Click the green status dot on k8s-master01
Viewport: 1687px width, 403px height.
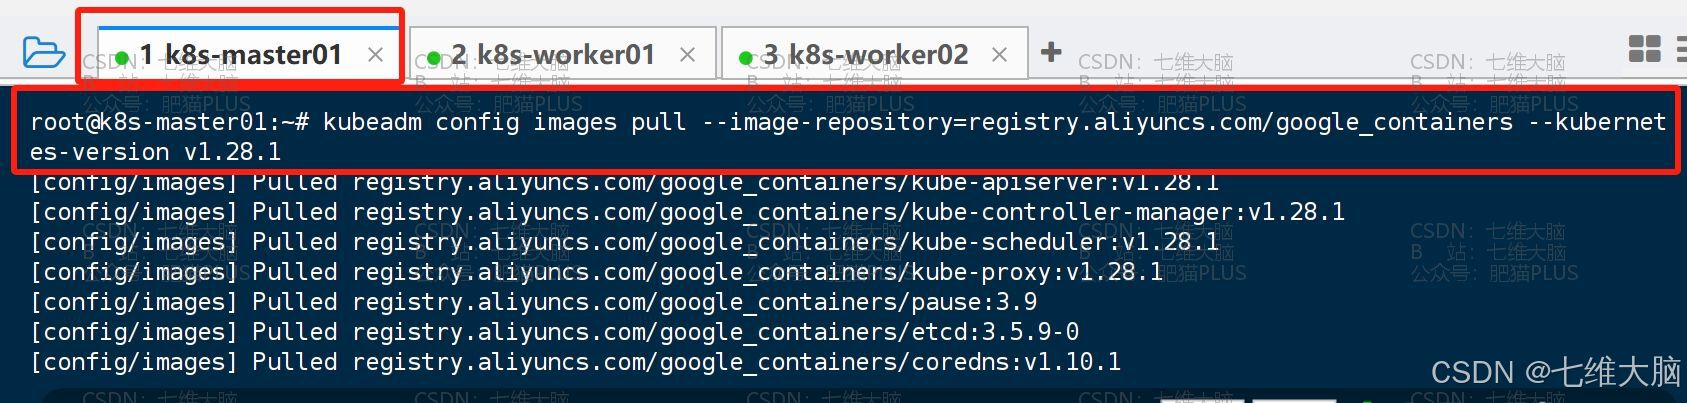[122, 58]
